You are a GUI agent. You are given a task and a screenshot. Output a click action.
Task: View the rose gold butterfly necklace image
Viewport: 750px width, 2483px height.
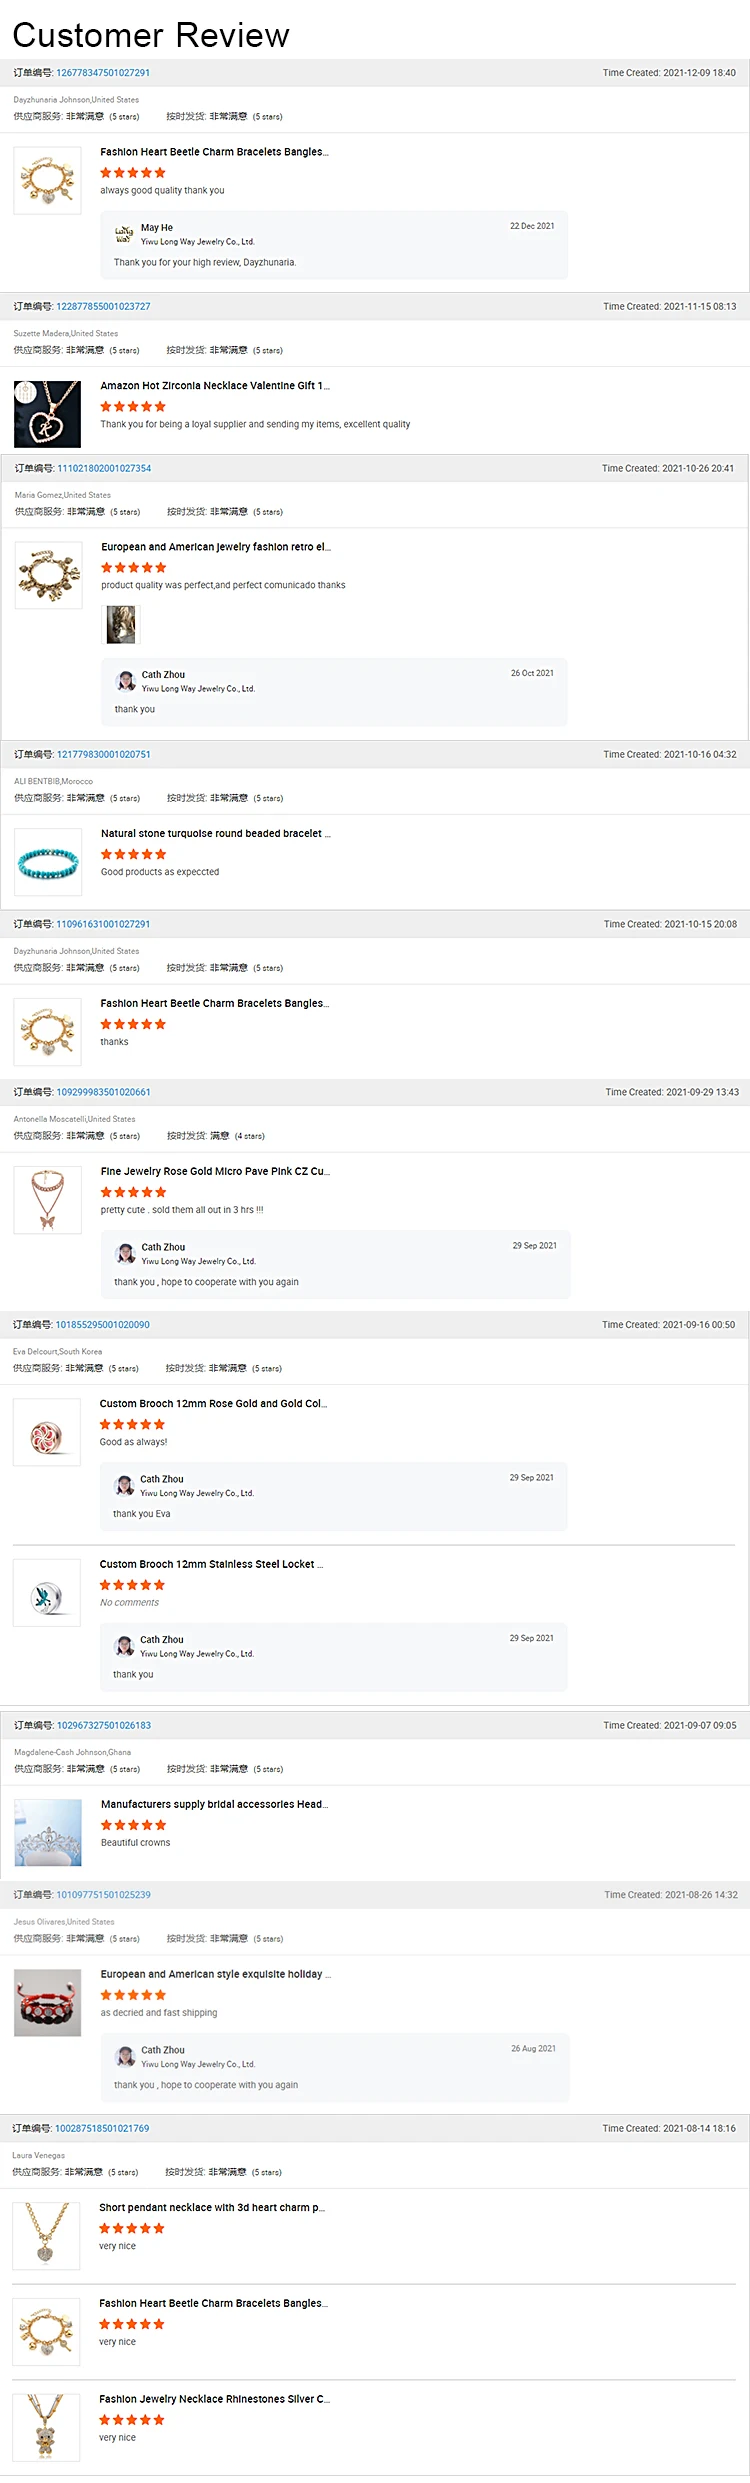click(47, 1200)
